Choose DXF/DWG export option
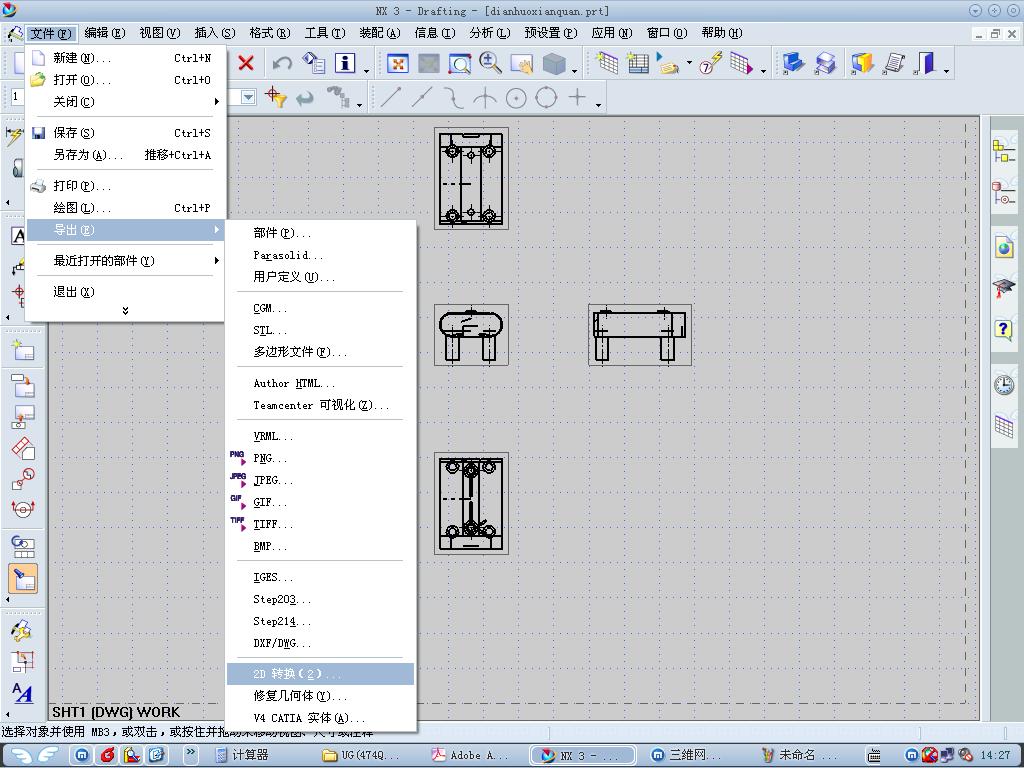Viewport: 1024px width, 768px height. click(x=321, y=643)
